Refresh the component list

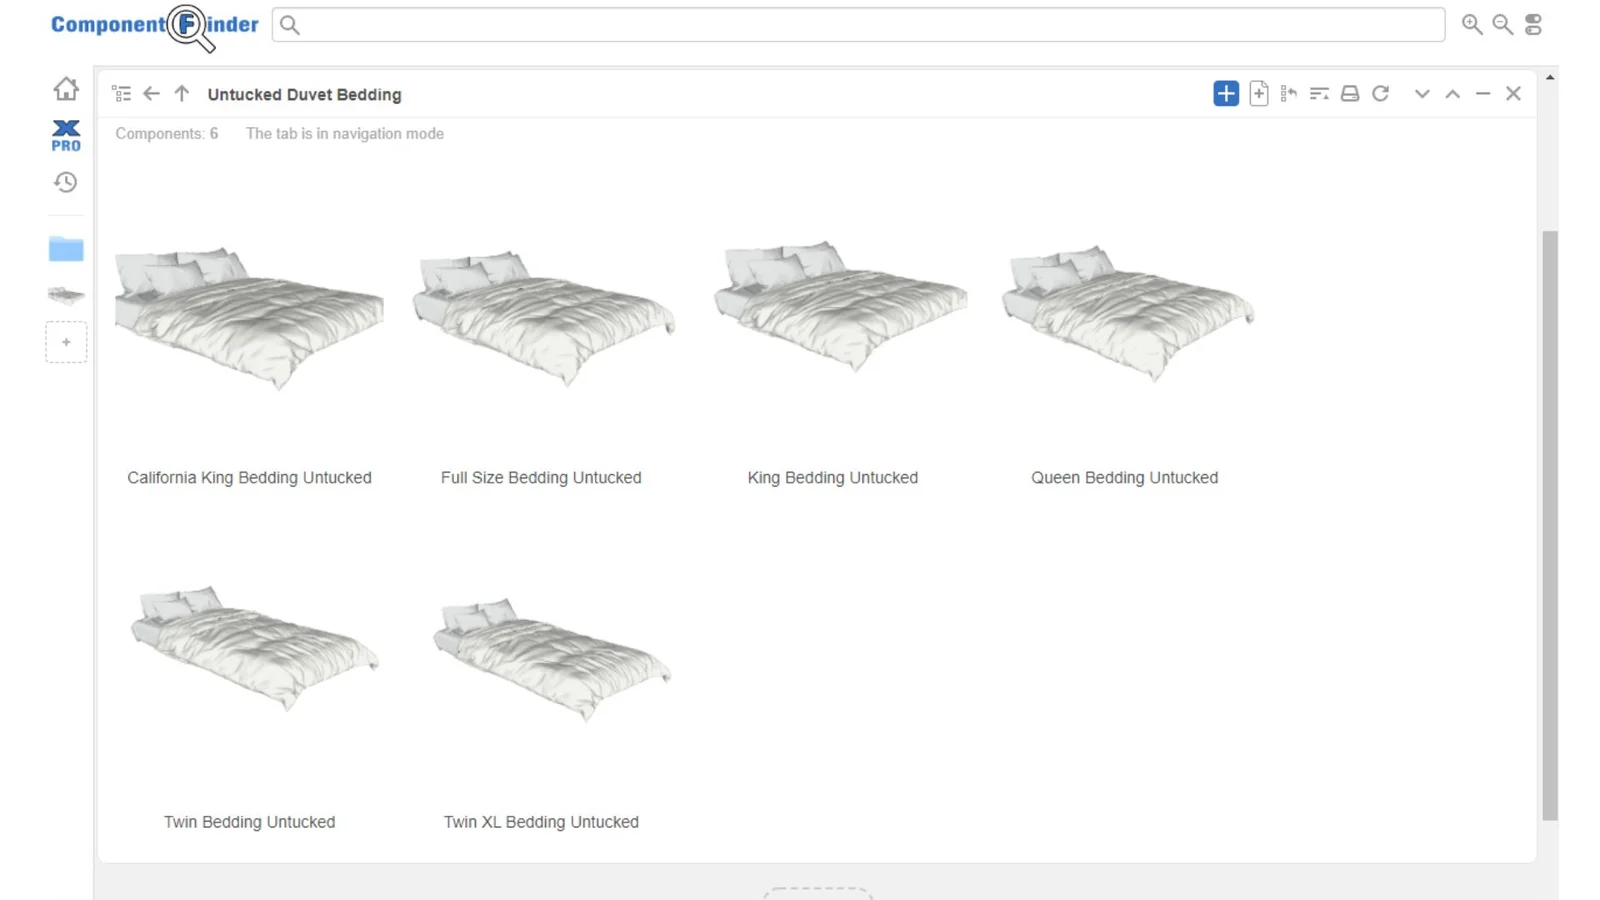tap(1381, 93)
